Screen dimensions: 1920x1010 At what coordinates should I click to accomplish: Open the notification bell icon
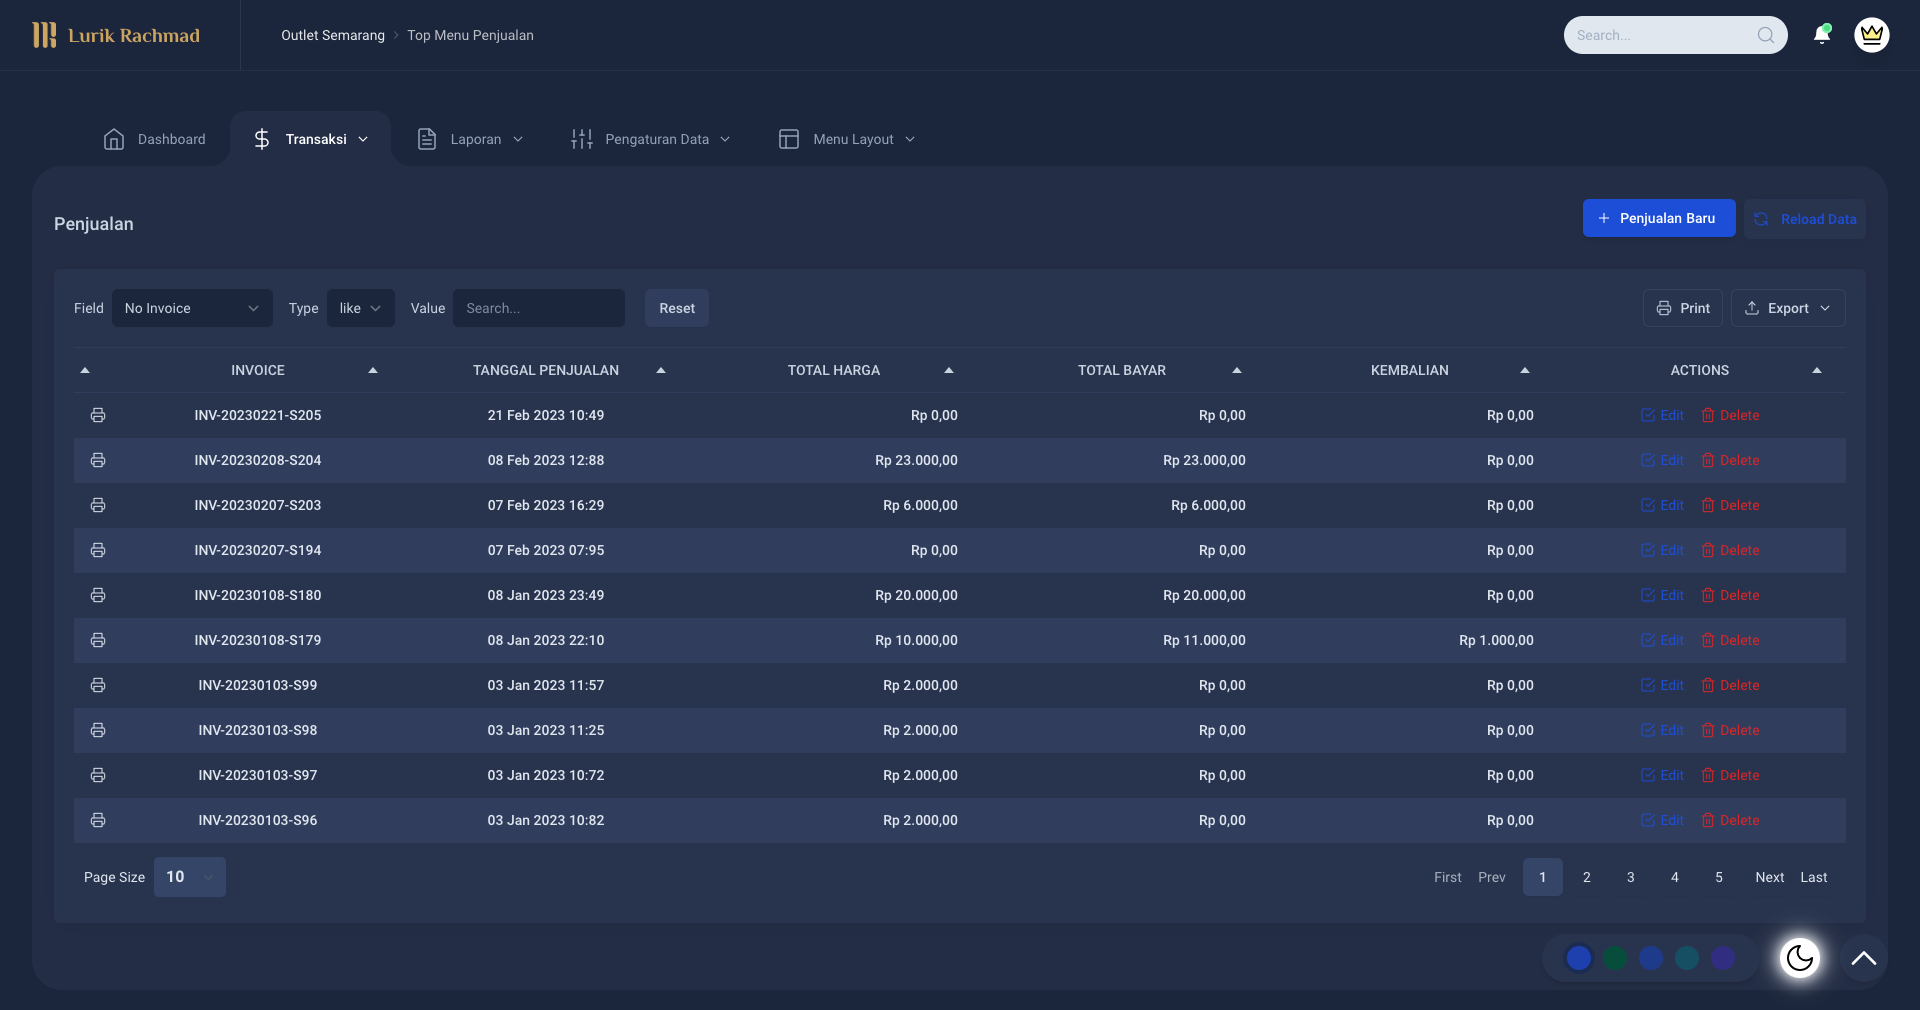pyautogui.click(x=1822, y=34)
